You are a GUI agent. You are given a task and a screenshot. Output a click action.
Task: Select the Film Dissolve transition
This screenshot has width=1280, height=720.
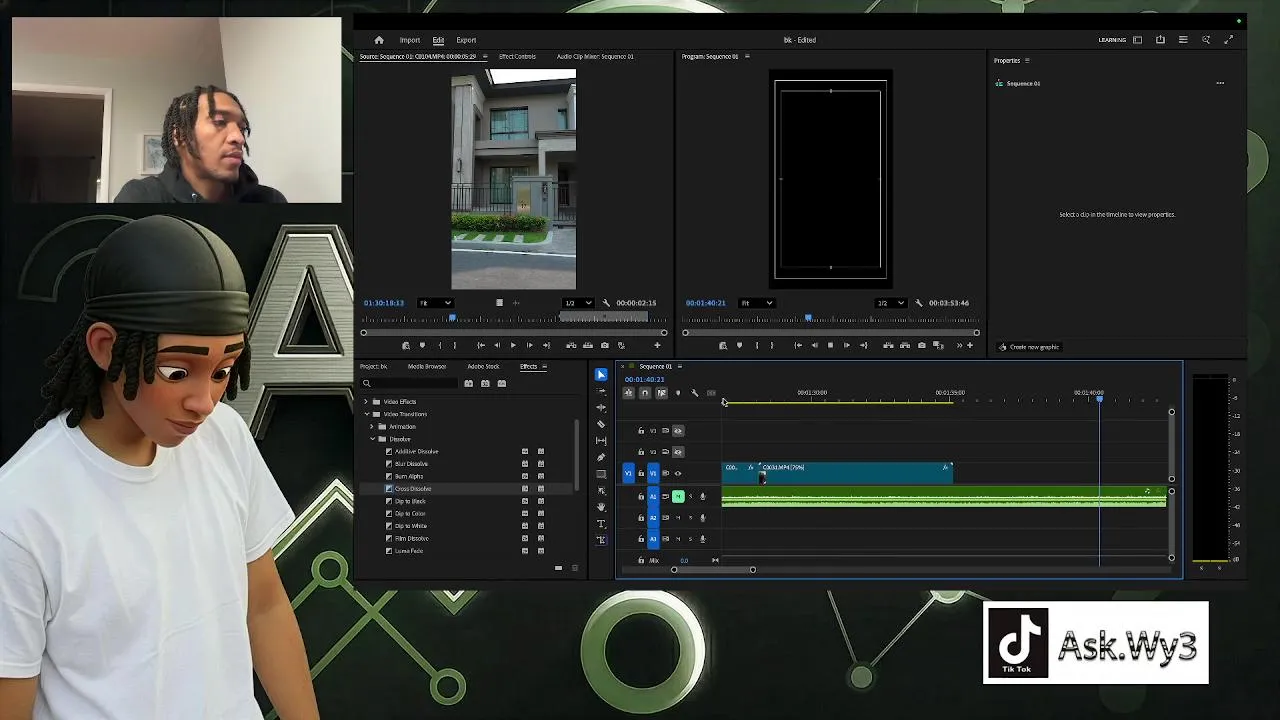point(411,539)
